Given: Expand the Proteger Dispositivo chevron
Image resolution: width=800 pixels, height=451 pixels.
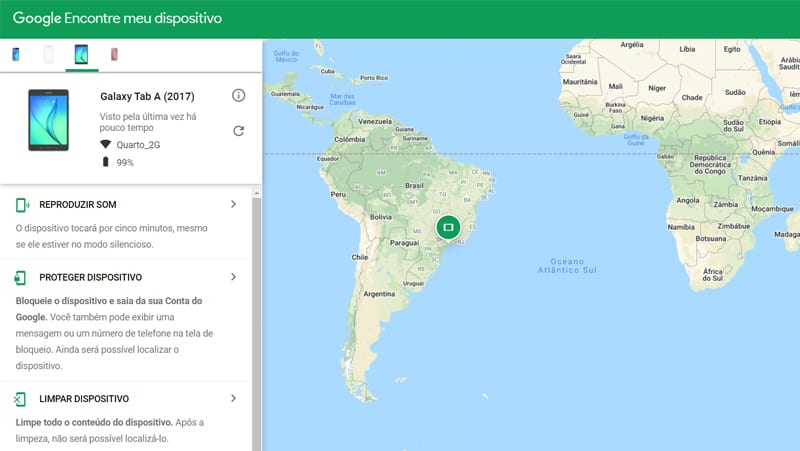Looking at the screenshot, I should [x=234, y=277].
